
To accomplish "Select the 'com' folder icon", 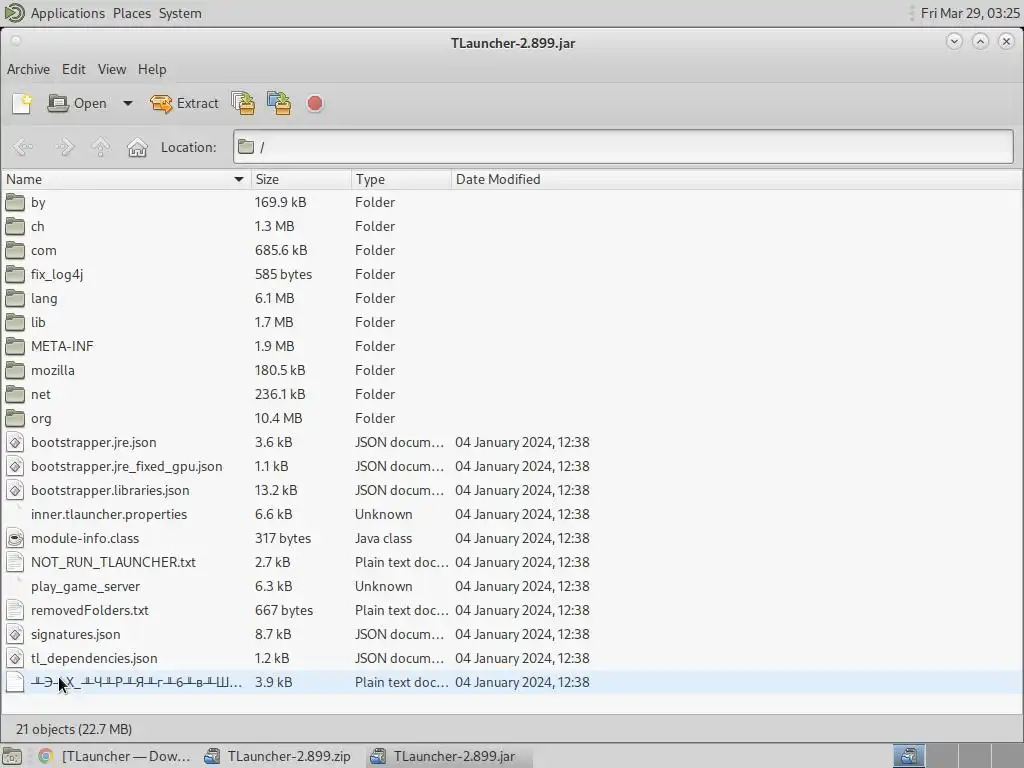I will tap(15, 250).
